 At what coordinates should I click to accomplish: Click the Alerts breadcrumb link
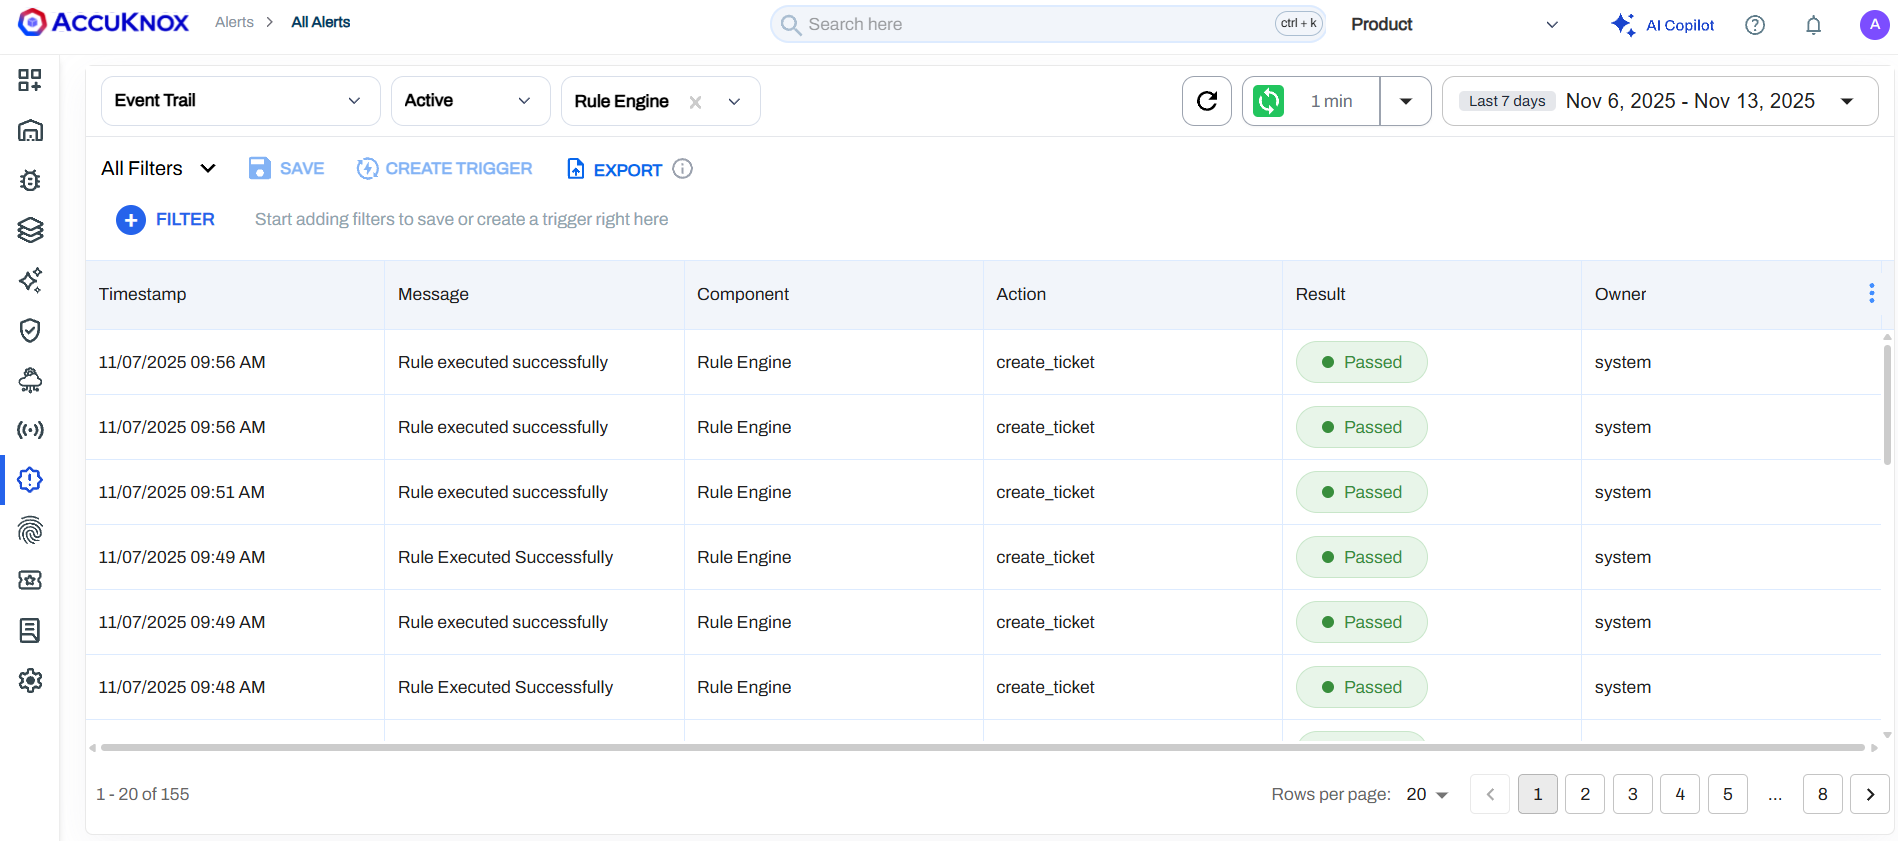(234, 22)
